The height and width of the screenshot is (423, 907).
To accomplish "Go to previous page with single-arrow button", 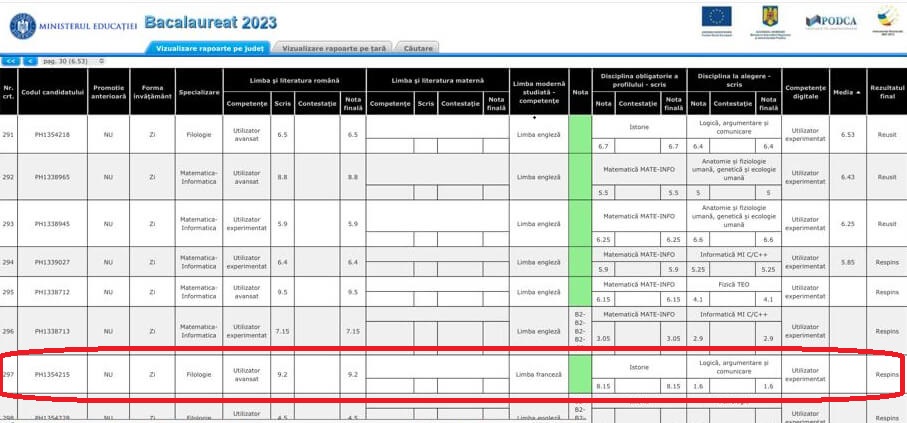I will tap(30, 61).
